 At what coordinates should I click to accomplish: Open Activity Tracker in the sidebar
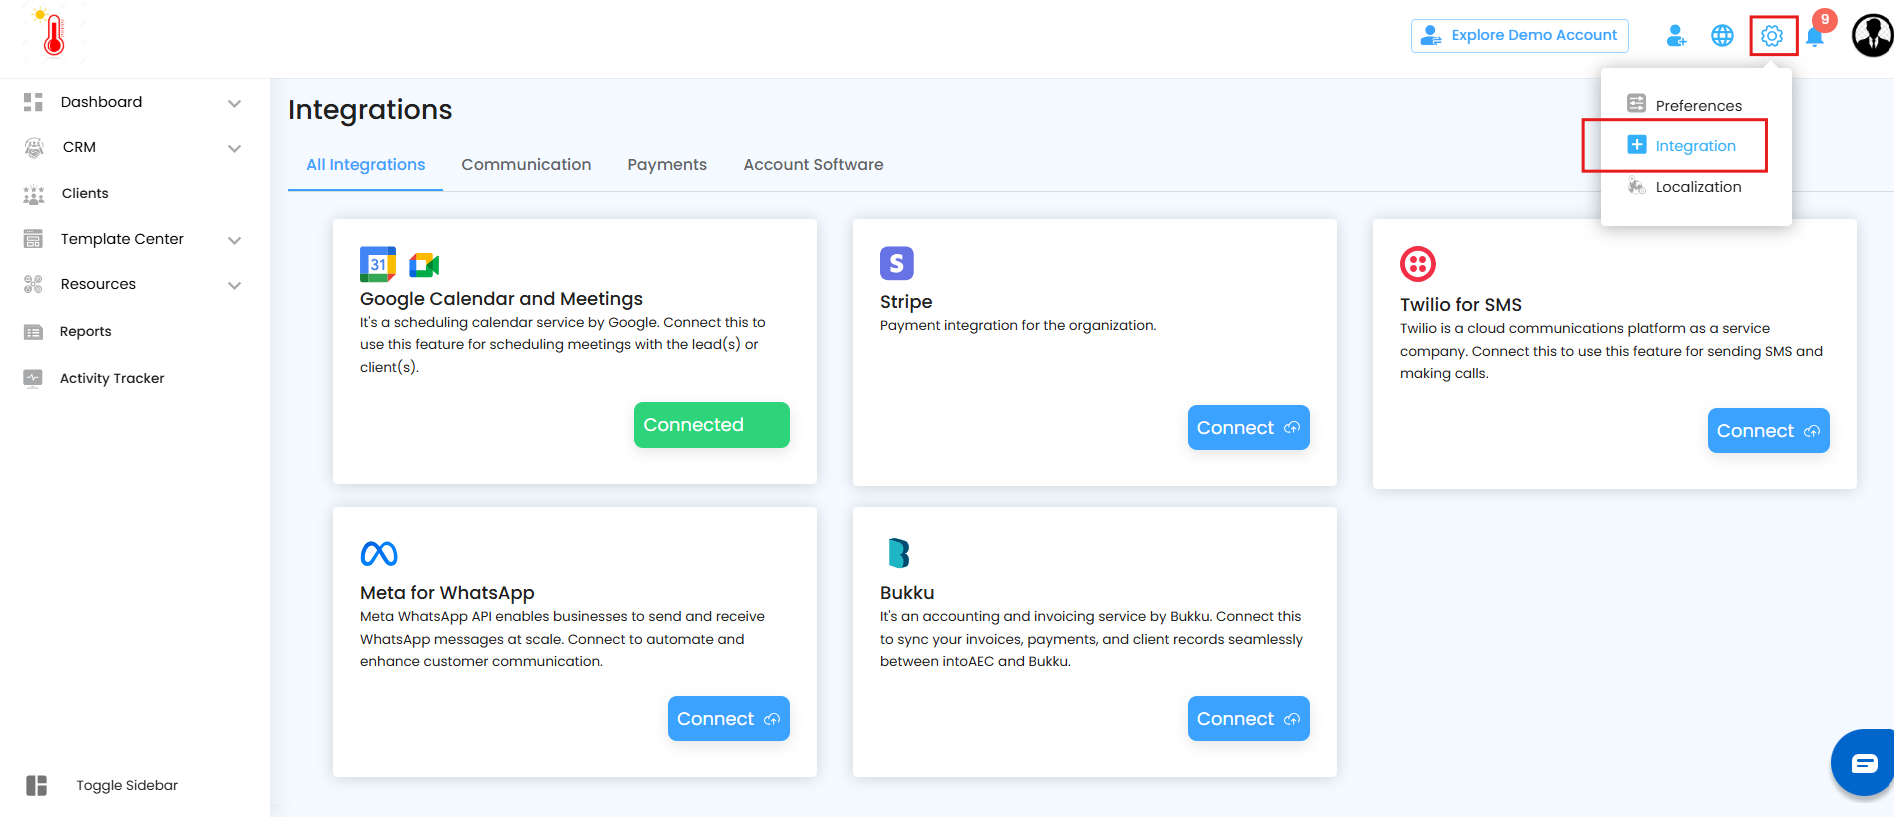(x=112, y=378)
